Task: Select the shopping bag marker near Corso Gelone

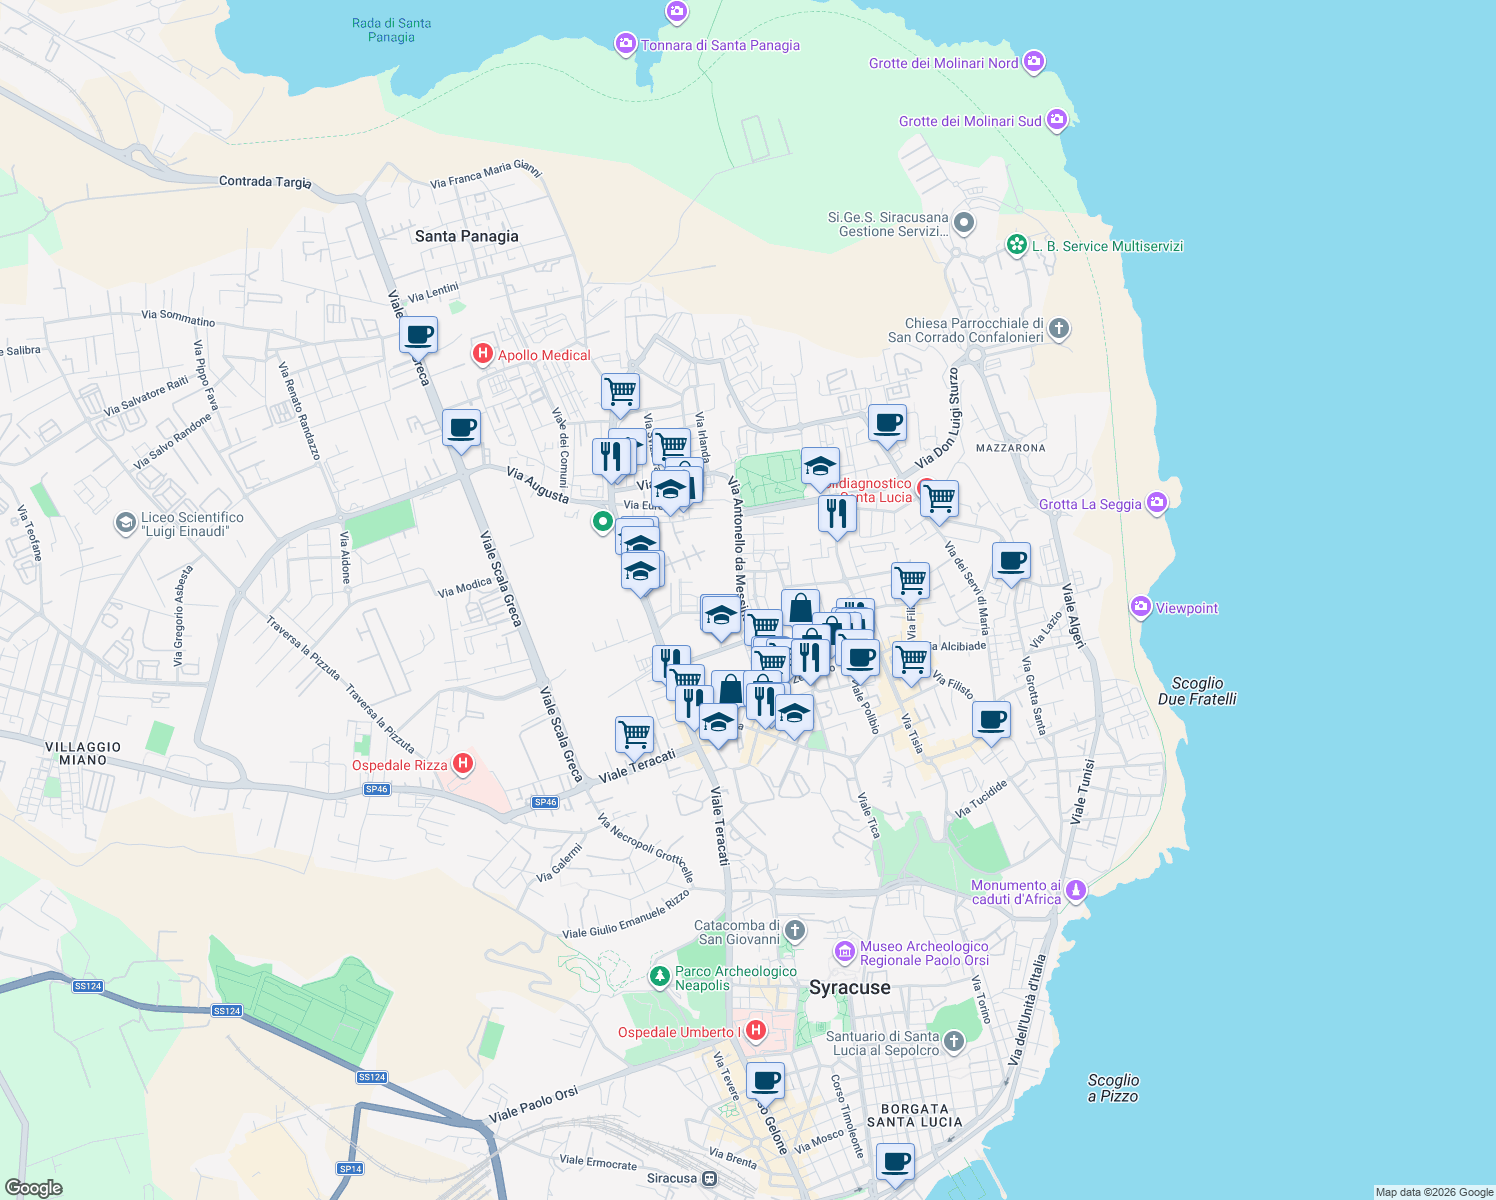Action: pyautogui.click(x=802, y=608)
